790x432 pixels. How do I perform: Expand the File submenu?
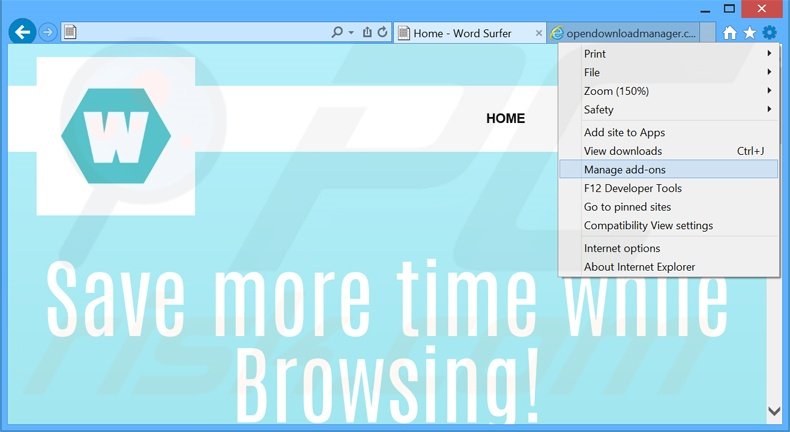(669, 72)
